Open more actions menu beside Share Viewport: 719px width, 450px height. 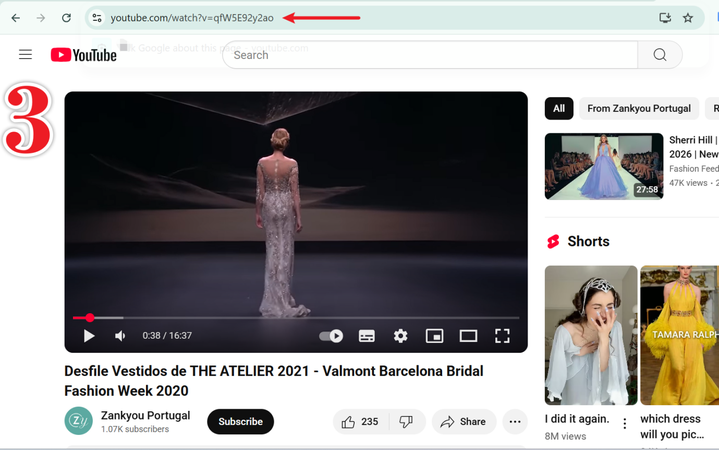coord(515,422)
